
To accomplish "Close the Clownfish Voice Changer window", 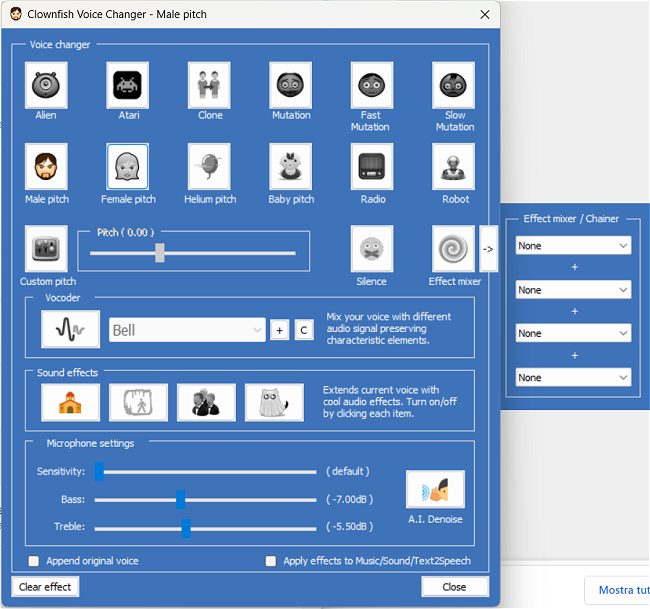I will pos(485,15).
